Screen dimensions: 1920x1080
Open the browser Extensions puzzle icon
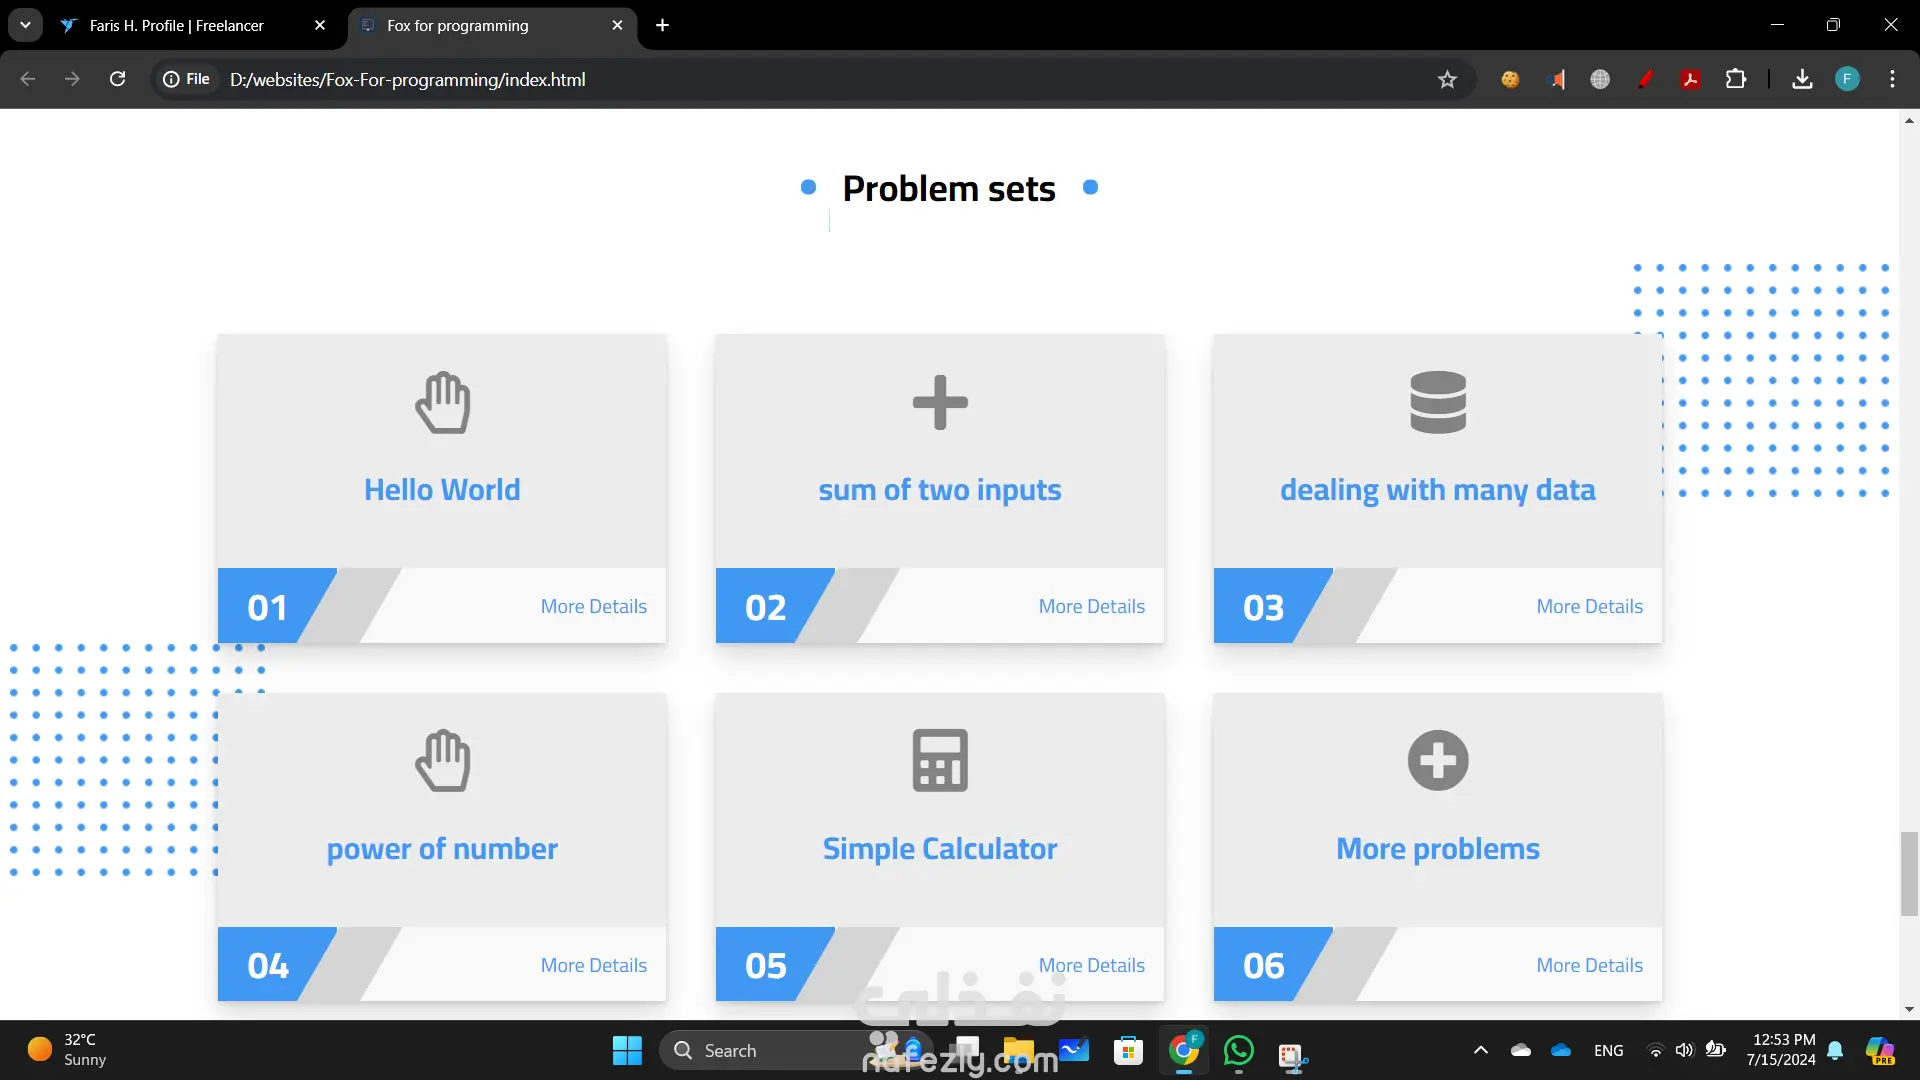point(1736,80)
